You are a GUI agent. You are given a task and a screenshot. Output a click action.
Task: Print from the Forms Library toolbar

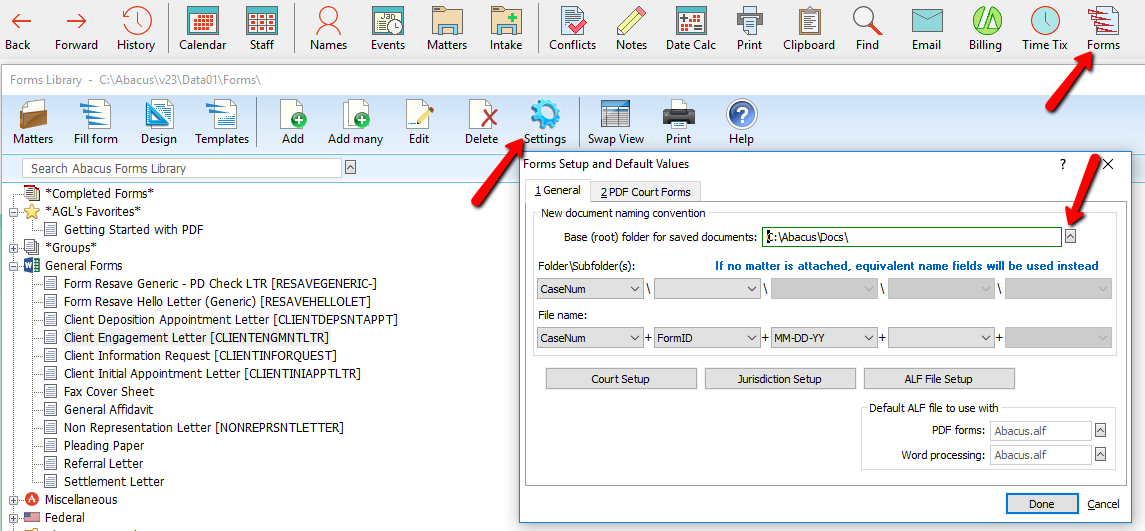coord(678,122)
